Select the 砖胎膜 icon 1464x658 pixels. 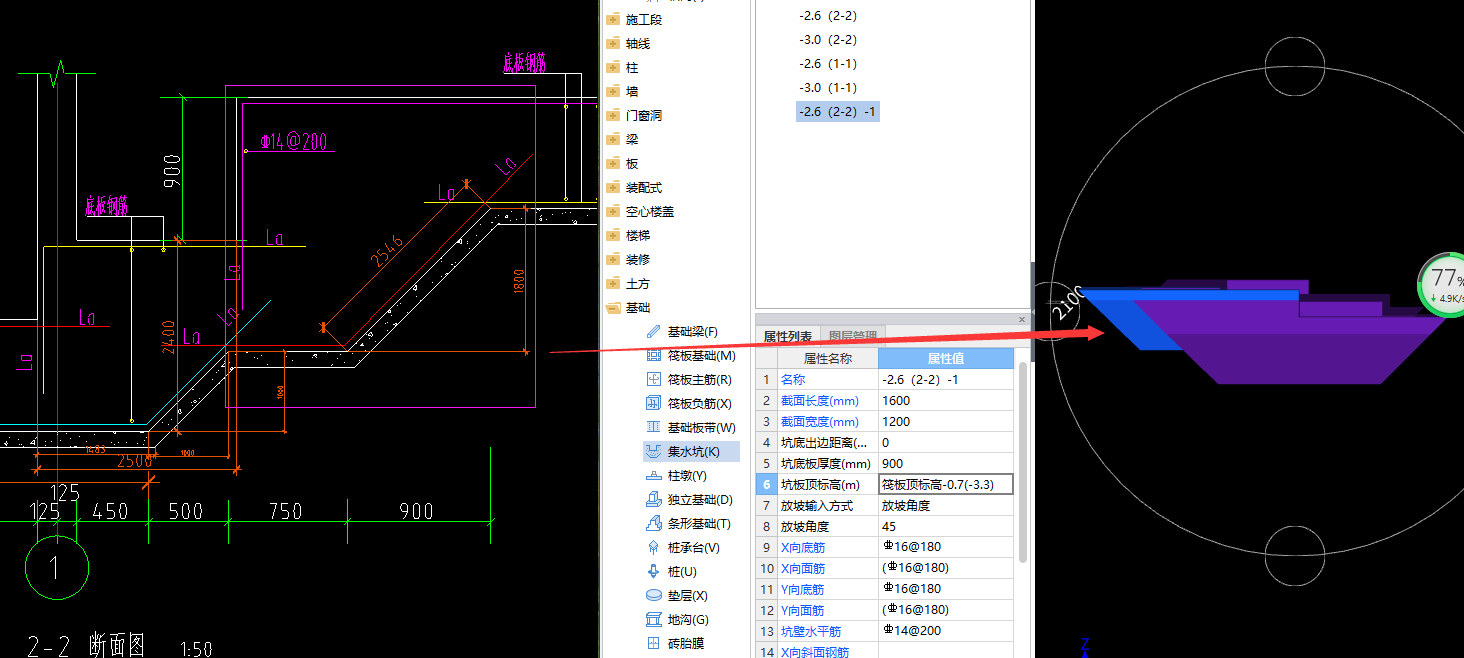click(654, 643)
